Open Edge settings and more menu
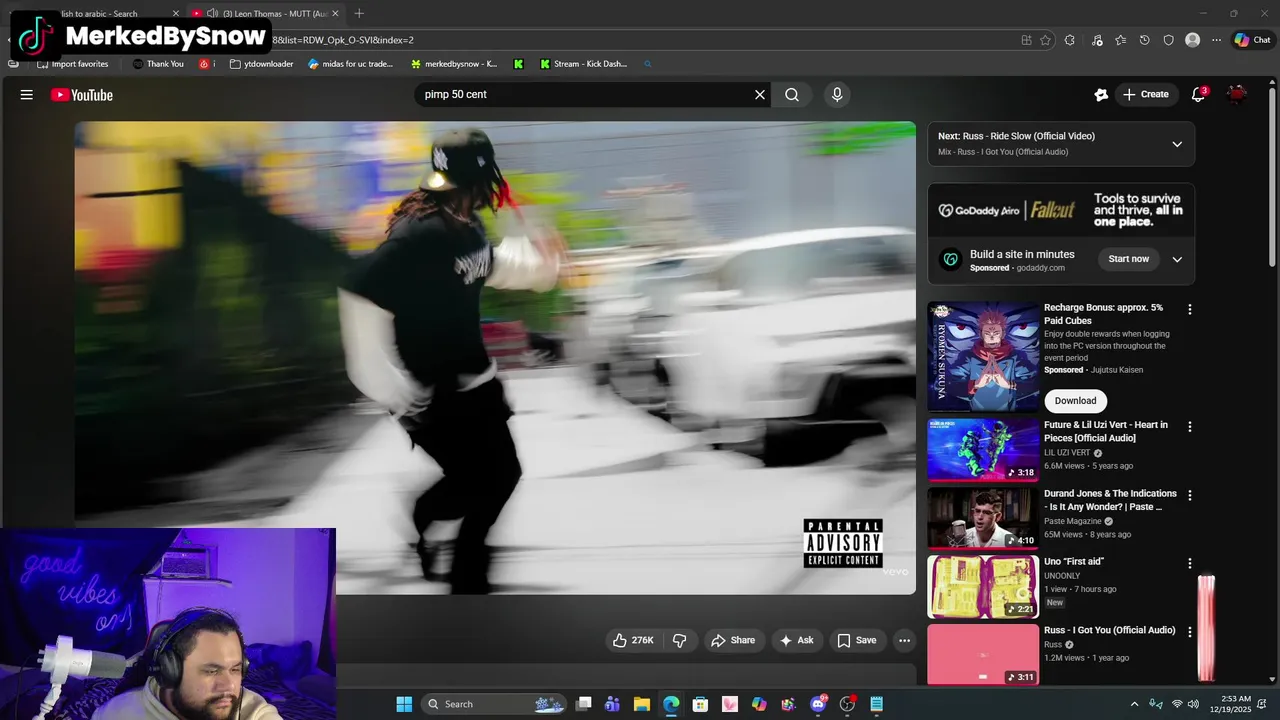The image size is (1280, 720). [x=1216, y=40]
